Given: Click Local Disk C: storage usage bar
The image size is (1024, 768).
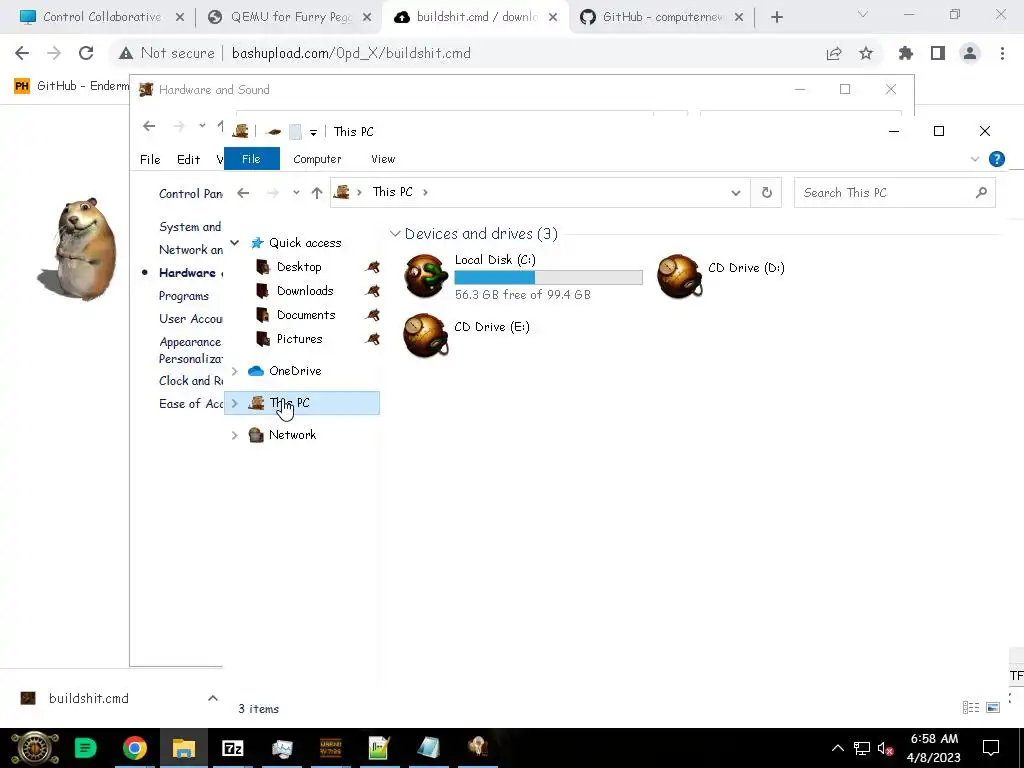Looking at the screenshot, I should coord(549,278).
